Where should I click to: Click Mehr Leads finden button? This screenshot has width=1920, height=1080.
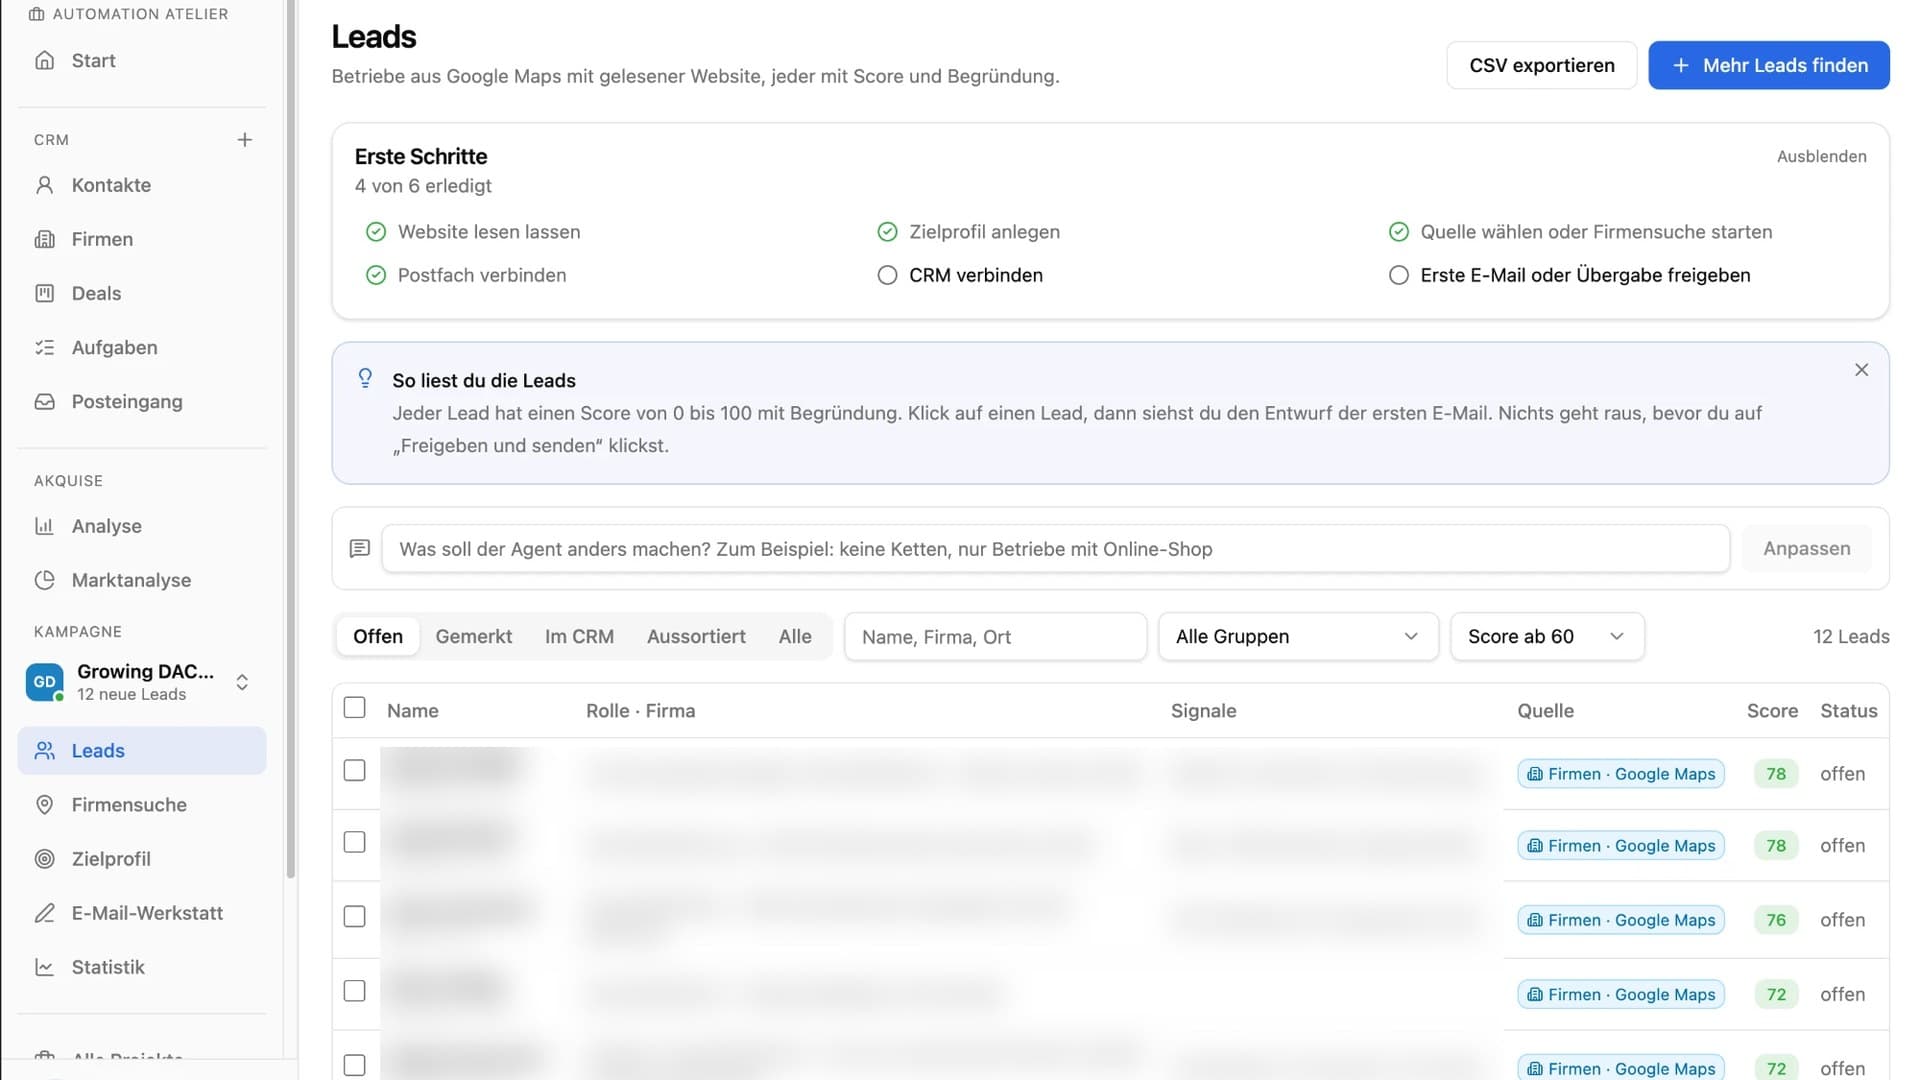tap(1769, 65)
